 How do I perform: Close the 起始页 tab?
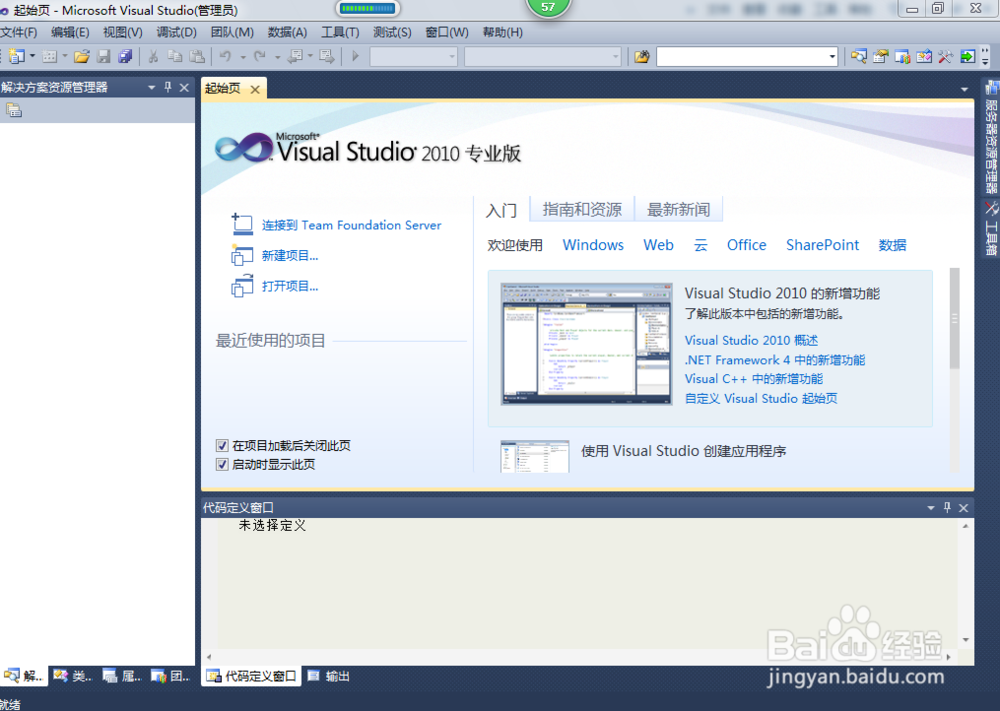(x=254, y=89)
